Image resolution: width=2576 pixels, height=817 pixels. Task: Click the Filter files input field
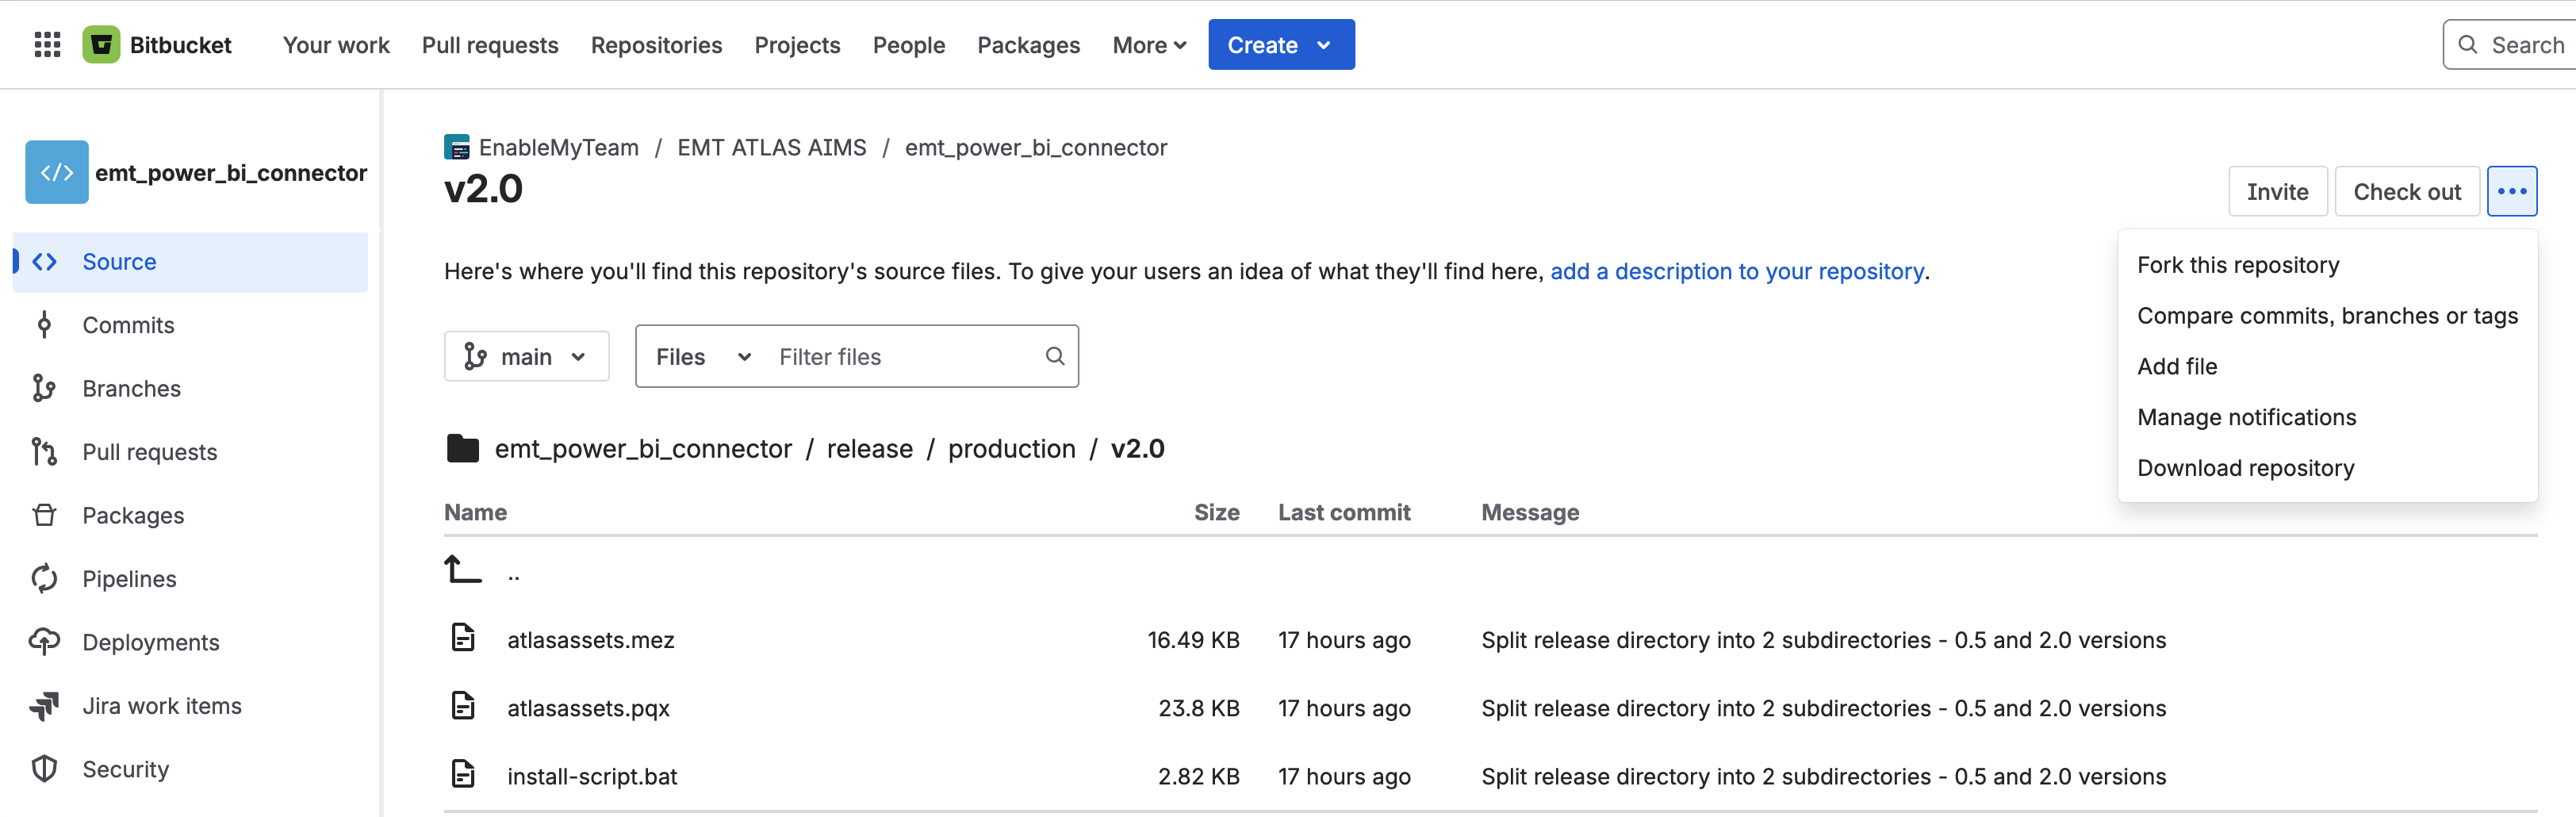point(905,357)
